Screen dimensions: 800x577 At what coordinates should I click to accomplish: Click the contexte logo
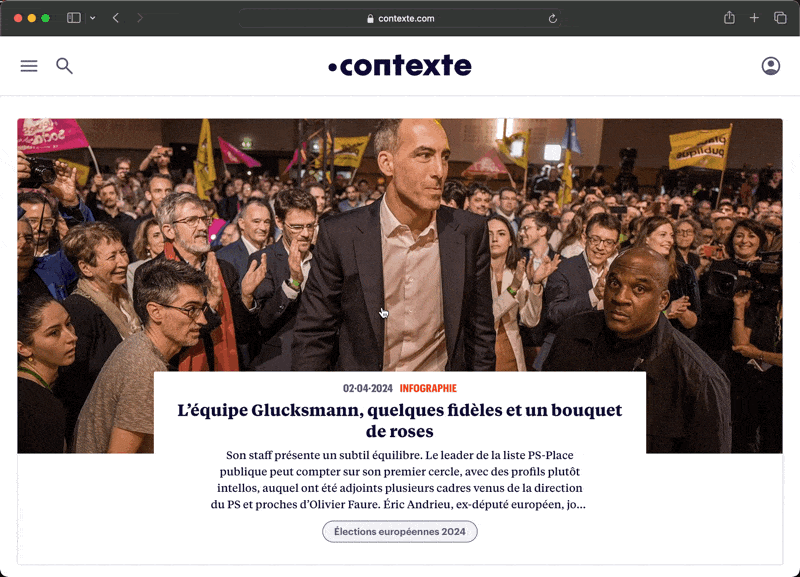[x=400, y=65]
